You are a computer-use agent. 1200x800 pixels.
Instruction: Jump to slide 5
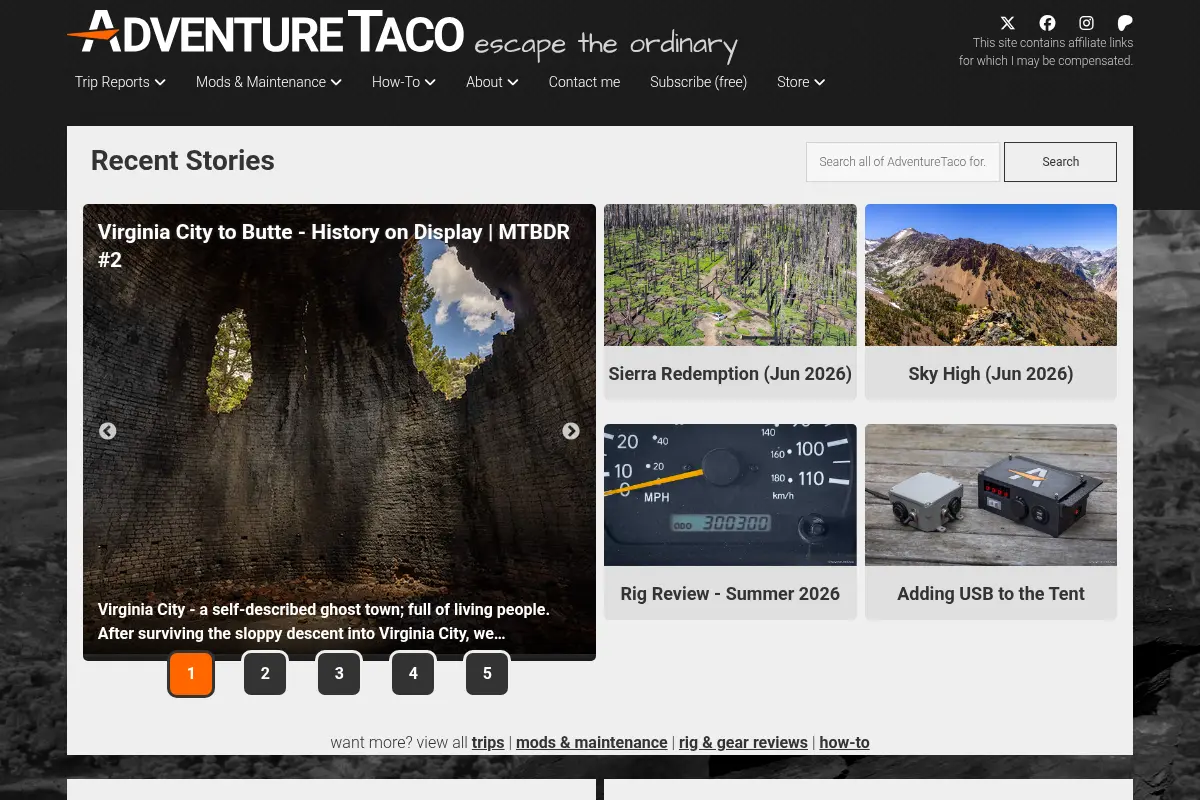tap(487, 674)
